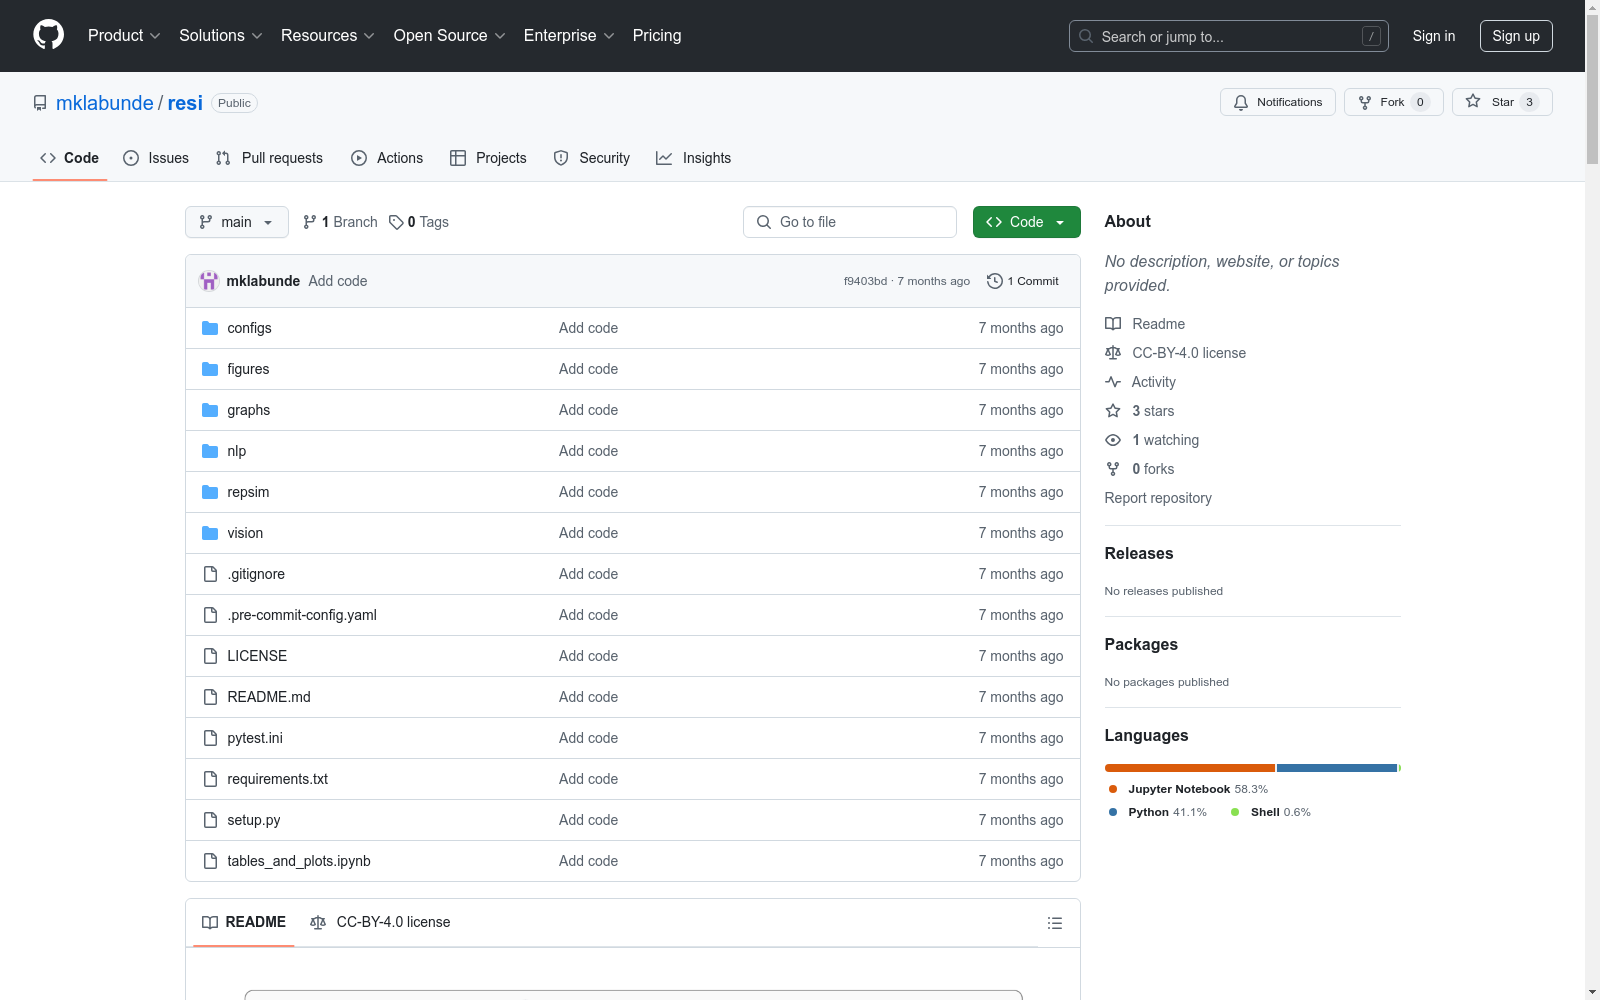Click the LICENSE file icon
The height and width of the screenshot is (1000, 1600).
210,656
